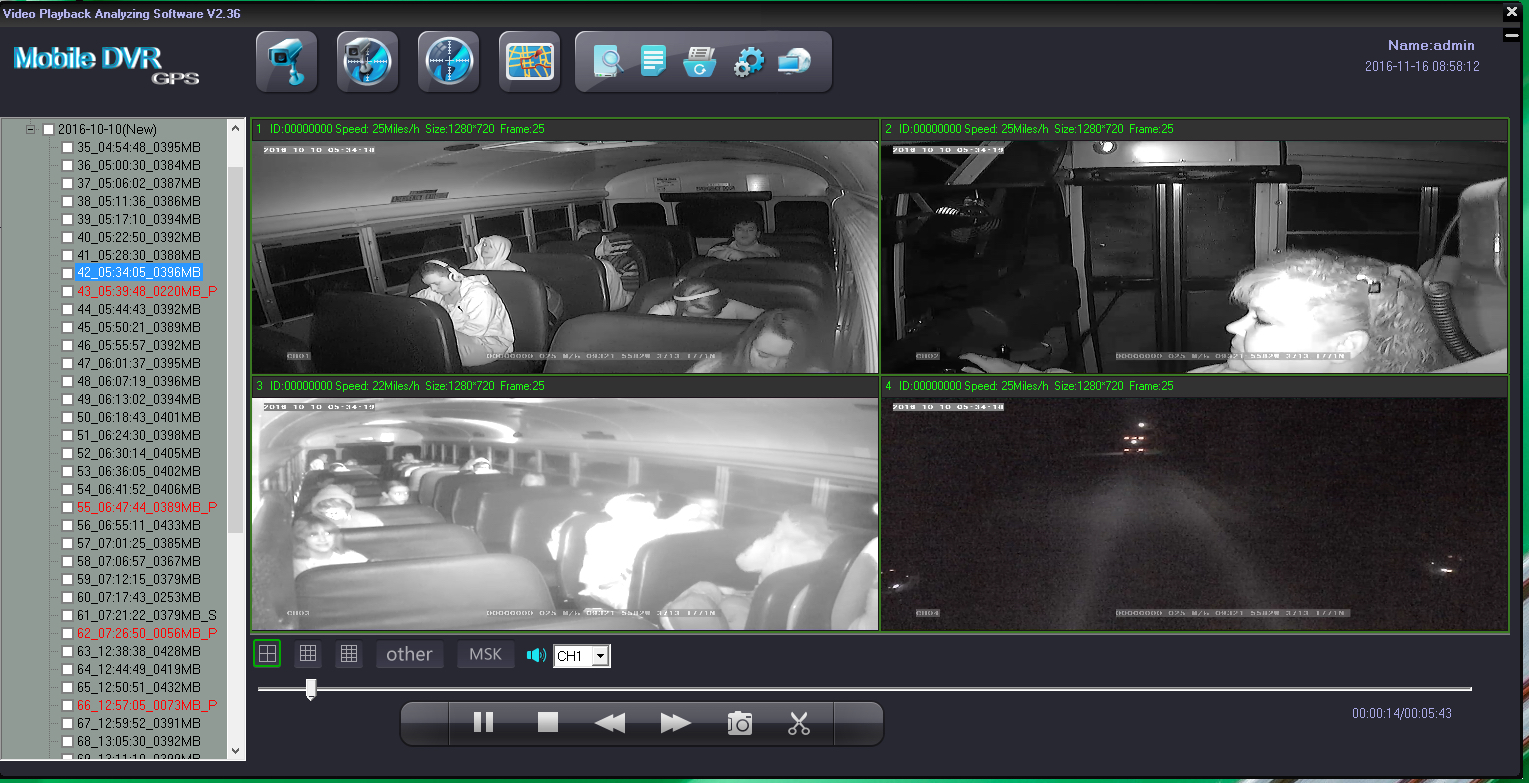Image resolution: width=1529 pixels, height=783 pixels.
Task: Check the box for 35_04:54:48_0395MB
Action: click(67, 148)
